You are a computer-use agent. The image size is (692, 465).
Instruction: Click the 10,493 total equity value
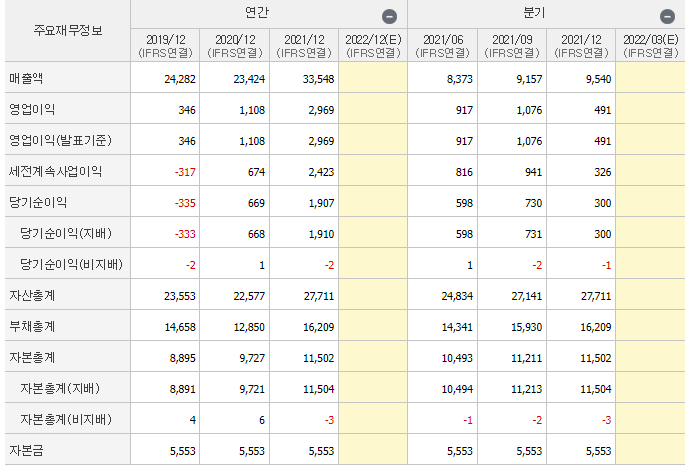point(457,358)
